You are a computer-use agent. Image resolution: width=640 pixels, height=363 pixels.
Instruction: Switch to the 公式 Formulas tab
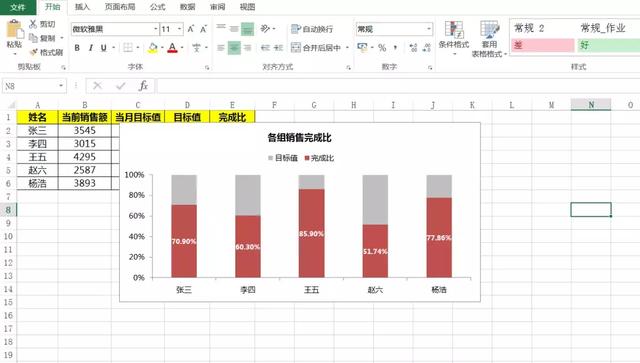157,7
